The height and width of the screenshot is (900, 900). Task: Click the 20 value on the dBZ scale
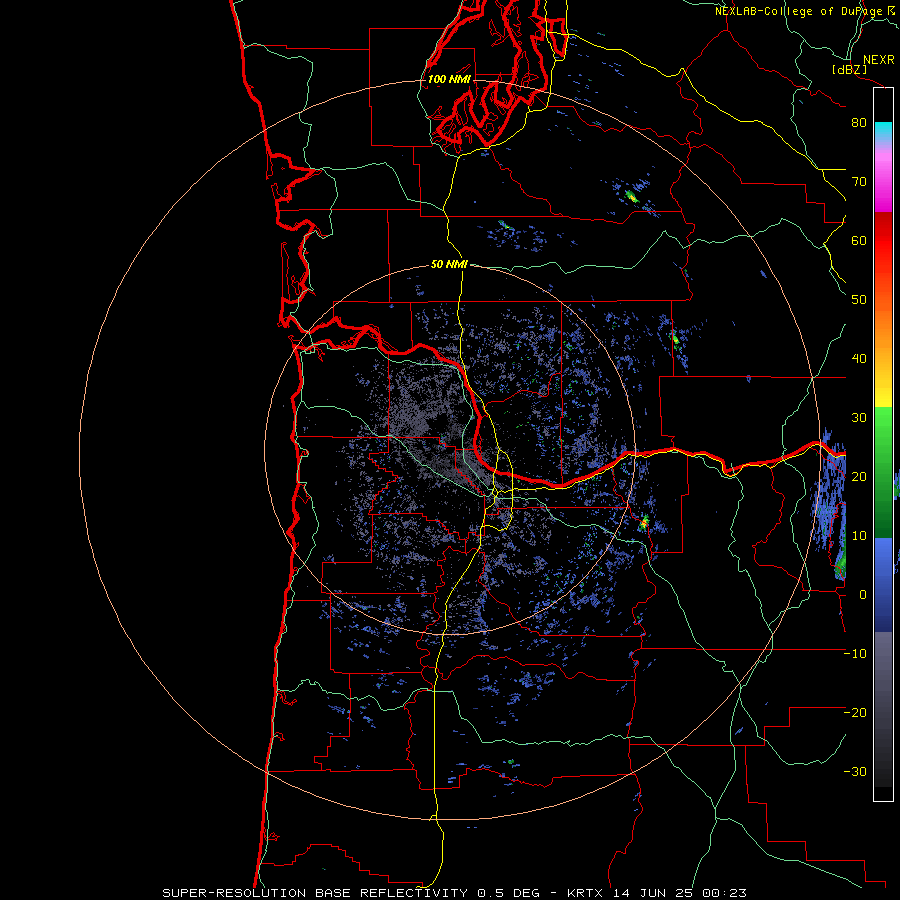point(859,477)
